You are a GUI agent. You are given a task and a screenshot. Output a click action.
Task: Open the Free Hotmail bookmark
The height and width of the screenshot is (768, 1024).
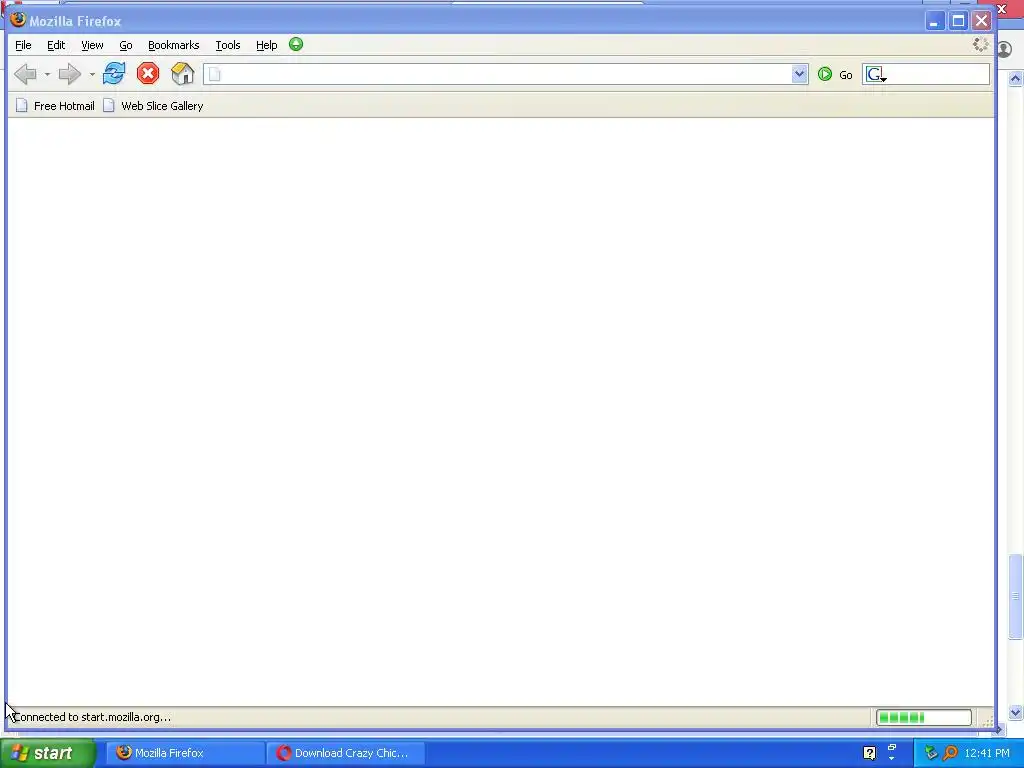point(56,106)
